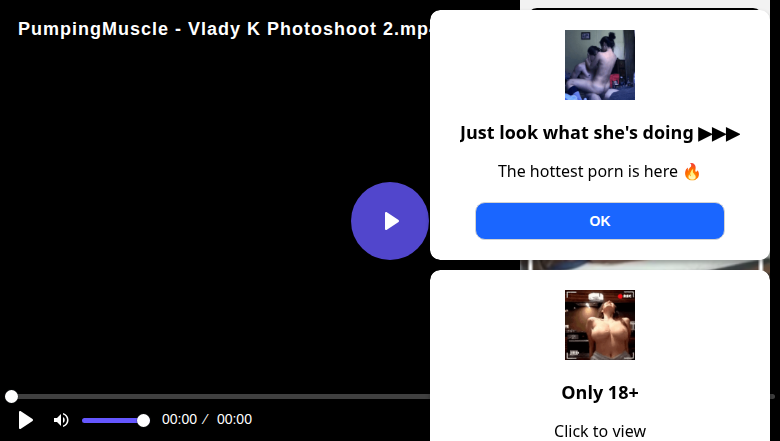Click the small play icon in the control bar
This screenshot has height=441, width=780.
tap(25, 420)
